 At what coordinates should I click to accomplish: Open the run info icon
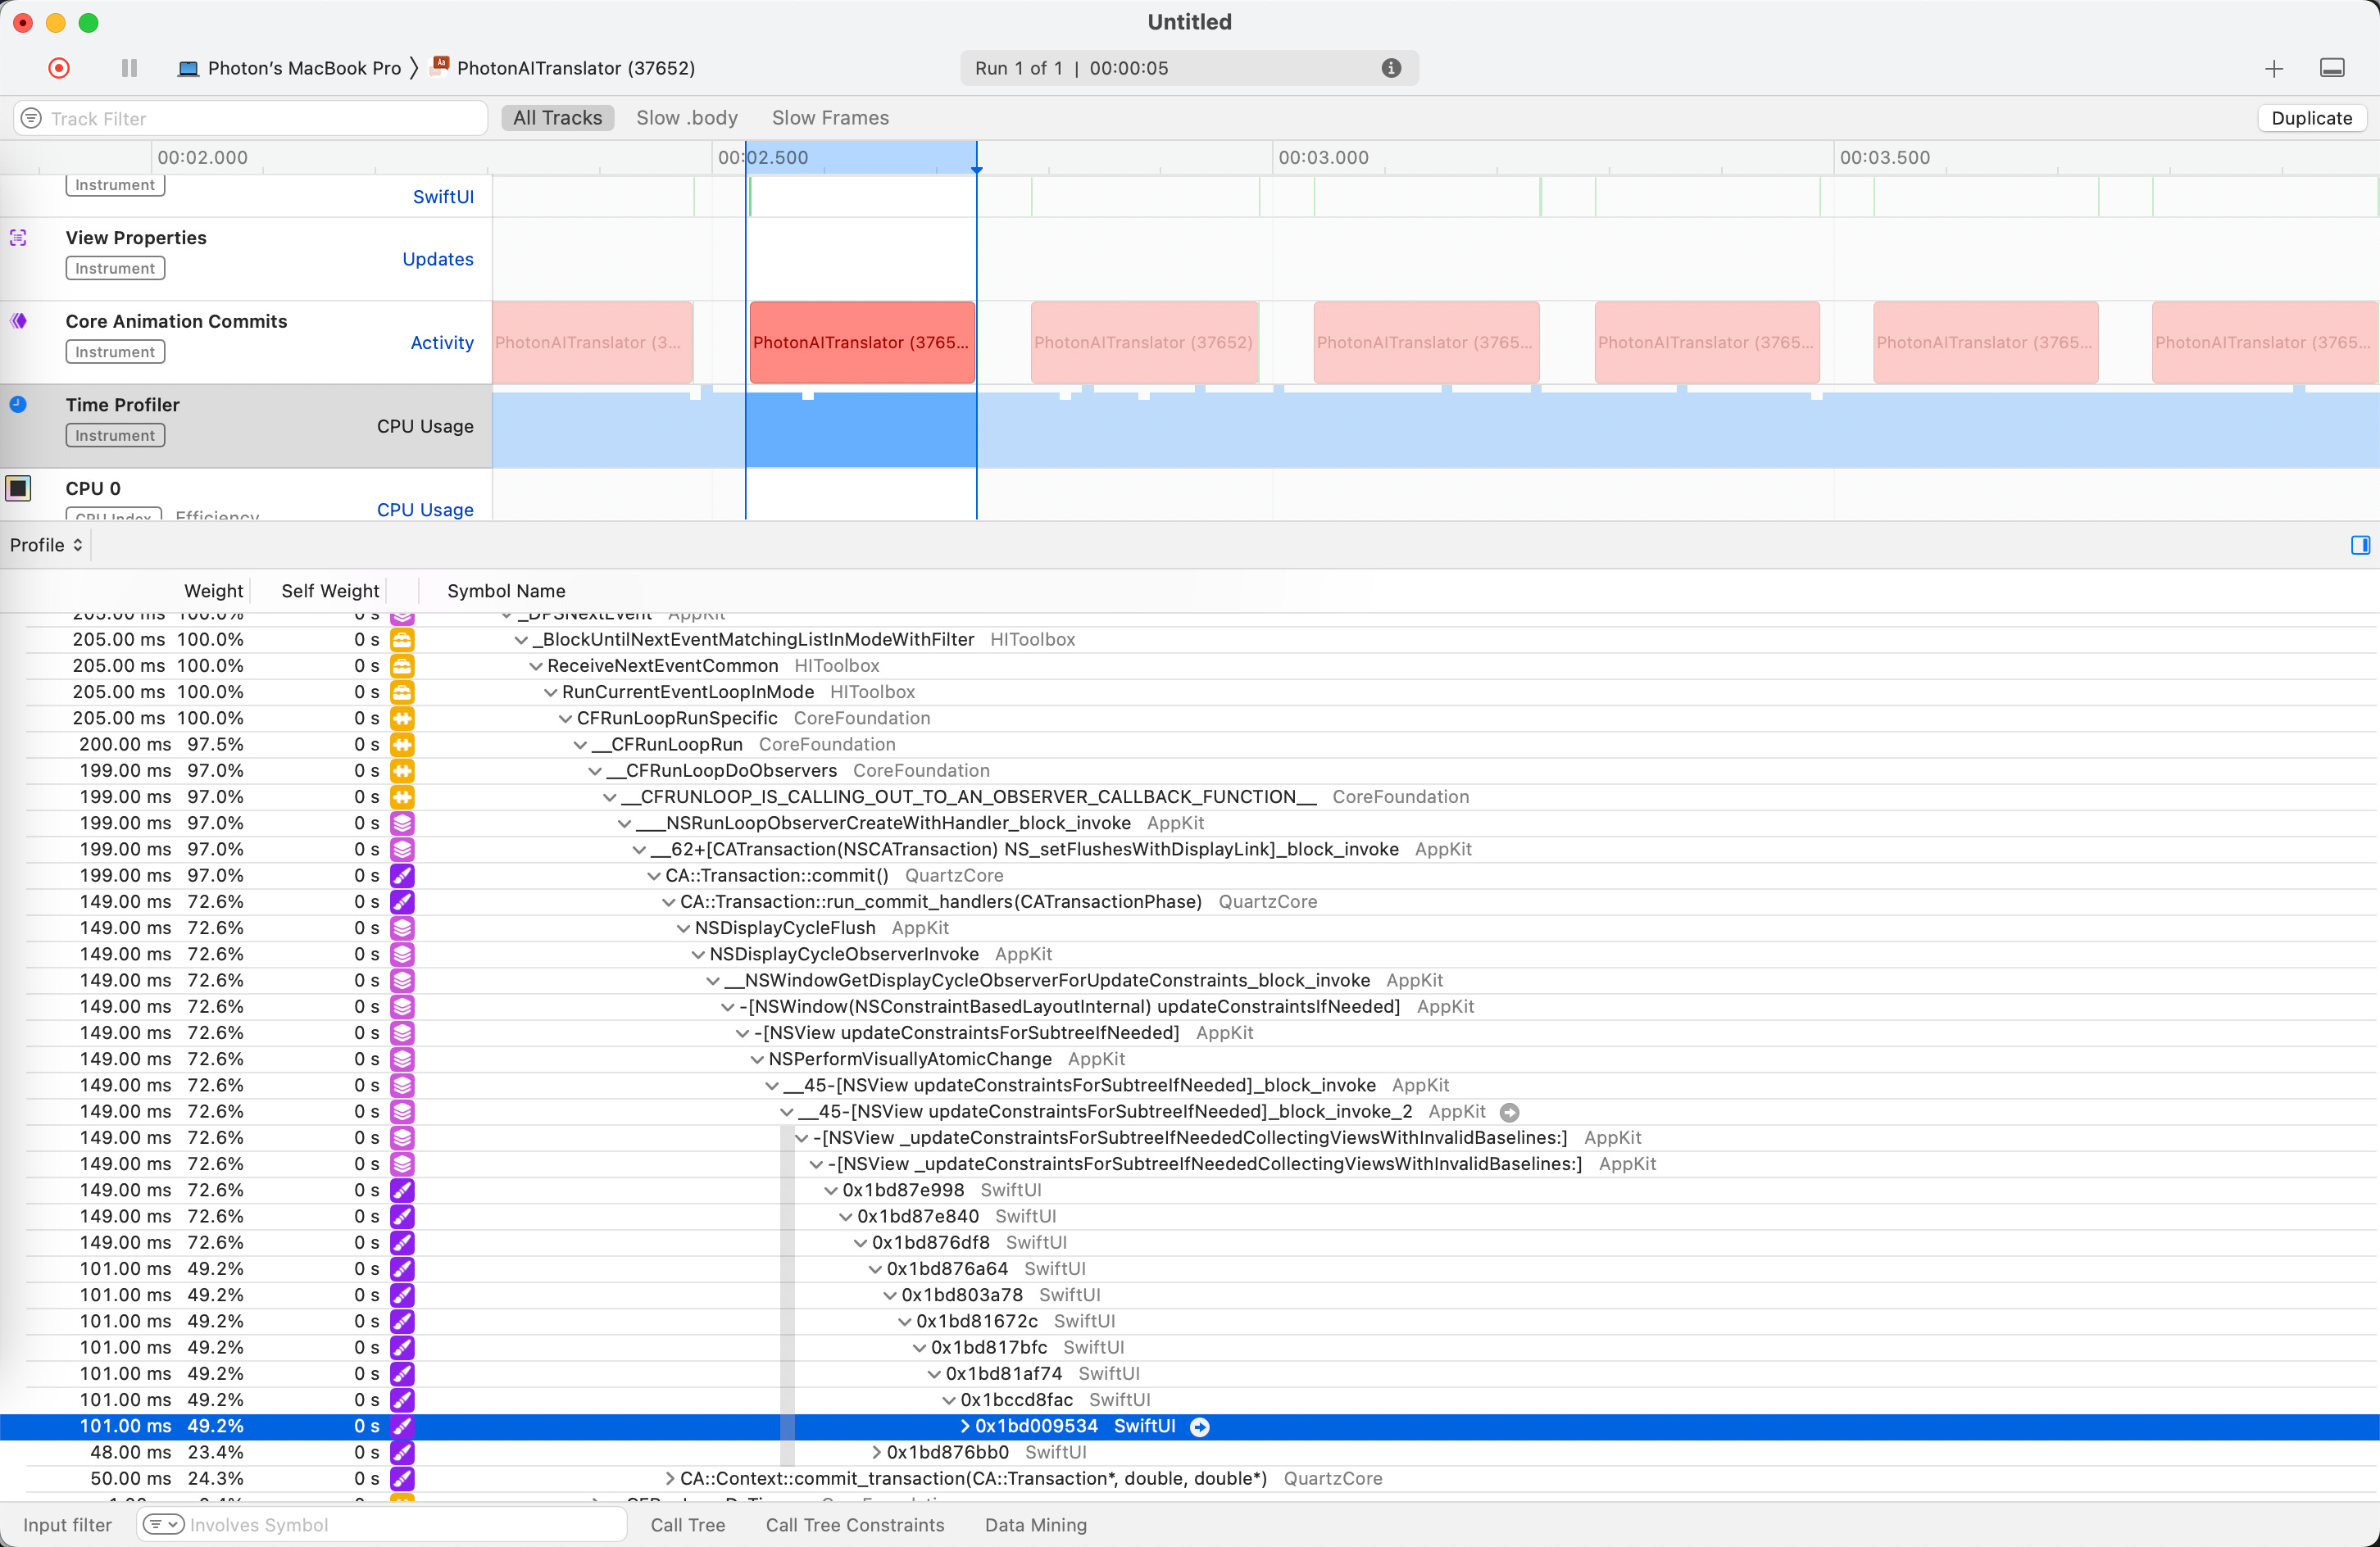(1391, 68)
